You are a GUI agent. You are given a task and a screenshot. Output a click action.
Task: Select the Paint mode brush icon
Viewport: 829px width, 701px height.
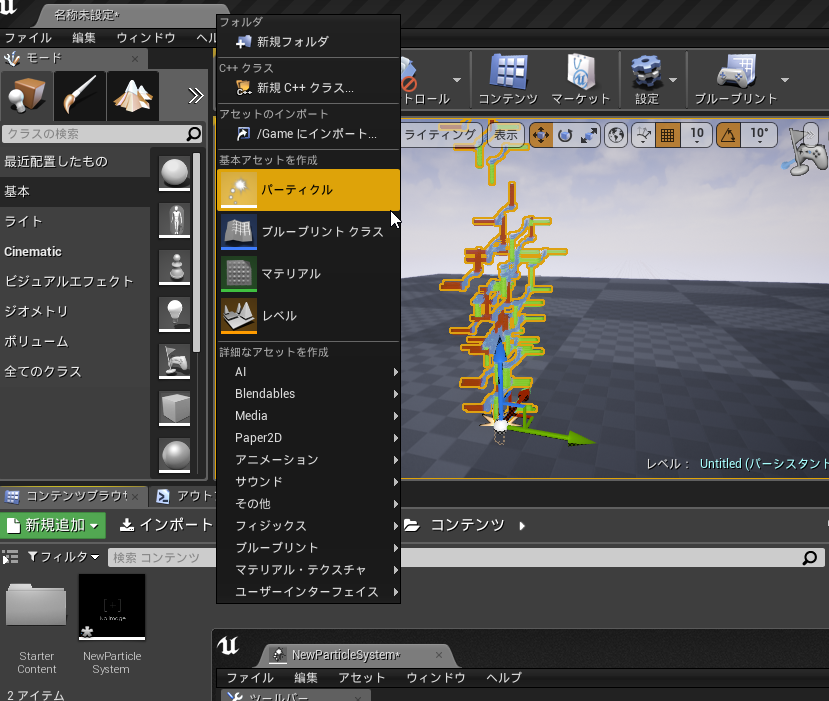point(79,96)
